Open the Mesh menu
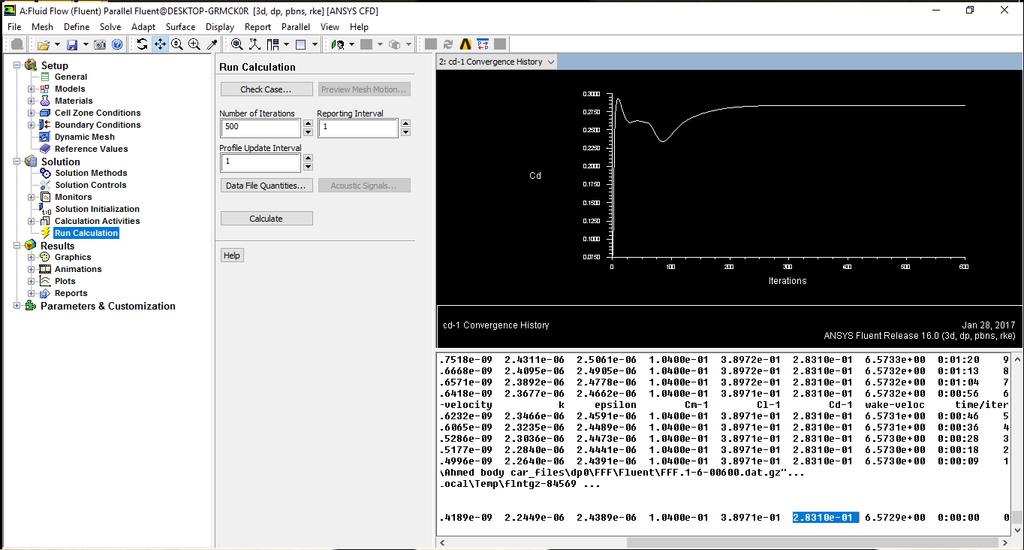Viewport: 1024px width, 550px height. (42, 27)
